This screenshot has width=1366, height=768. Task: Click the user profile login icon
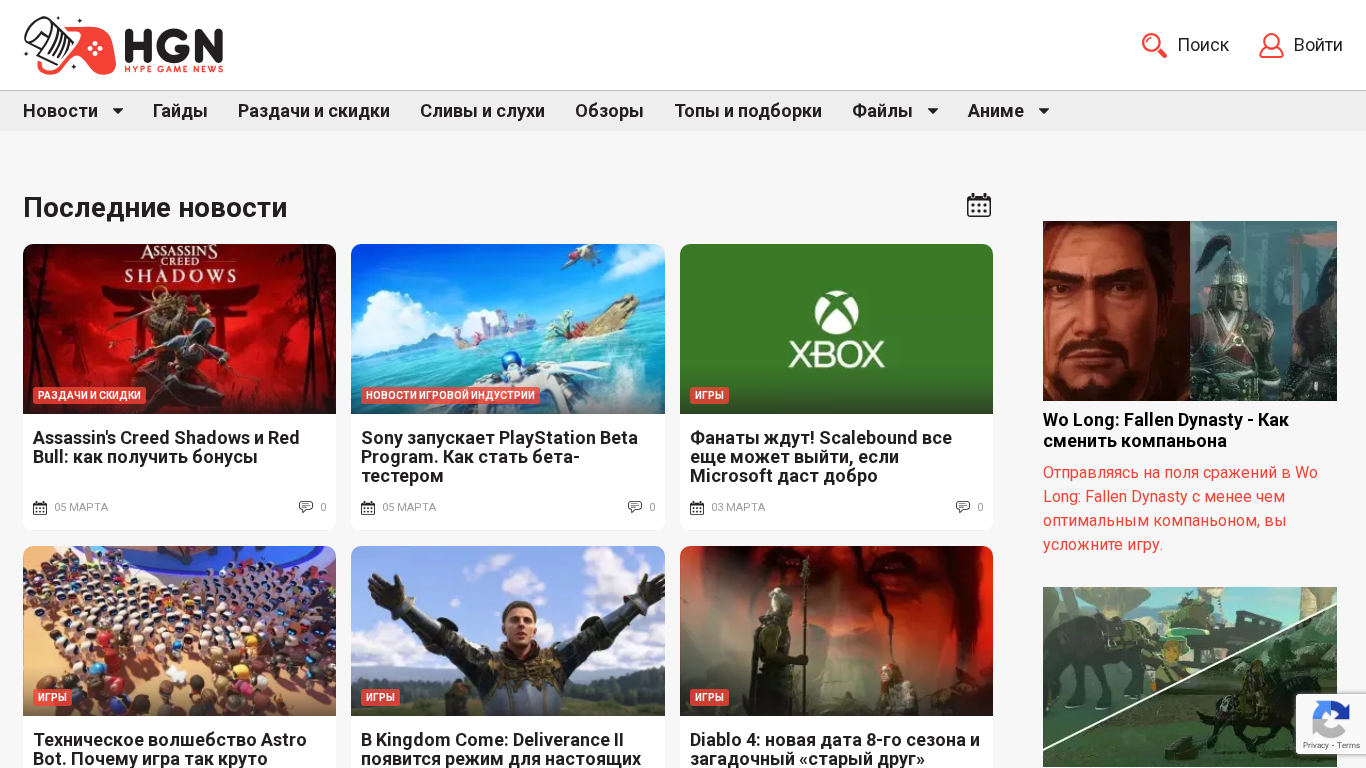click(1271, 45)
